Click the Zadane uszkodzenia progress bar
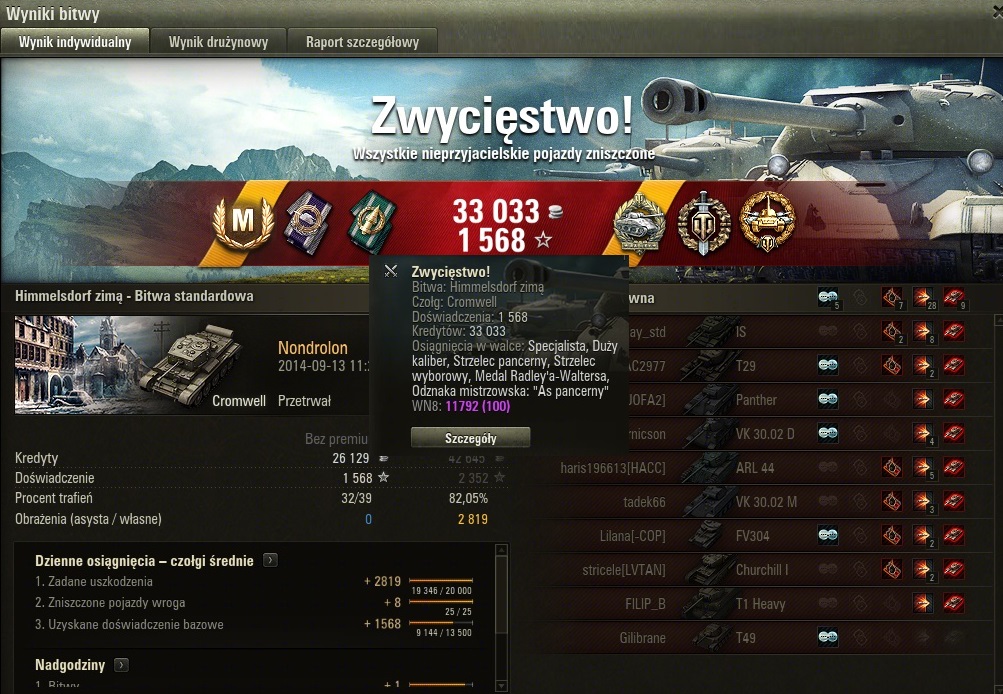This screenshot has height=694, width=1003. pyautogui.click(x=441, y=581)
